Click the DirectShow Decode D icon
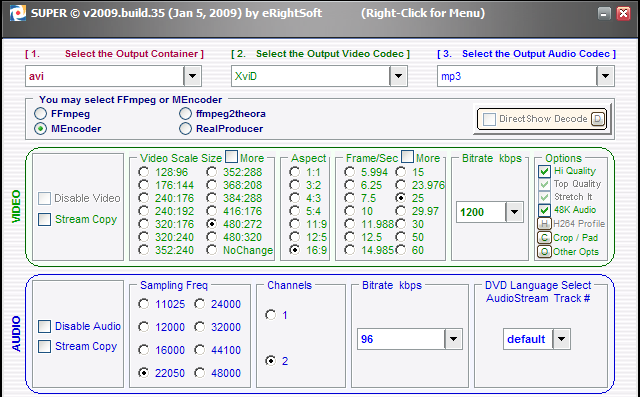Viewport: 640px width, 397px height. pyautogui.click(x=598, y=119)
